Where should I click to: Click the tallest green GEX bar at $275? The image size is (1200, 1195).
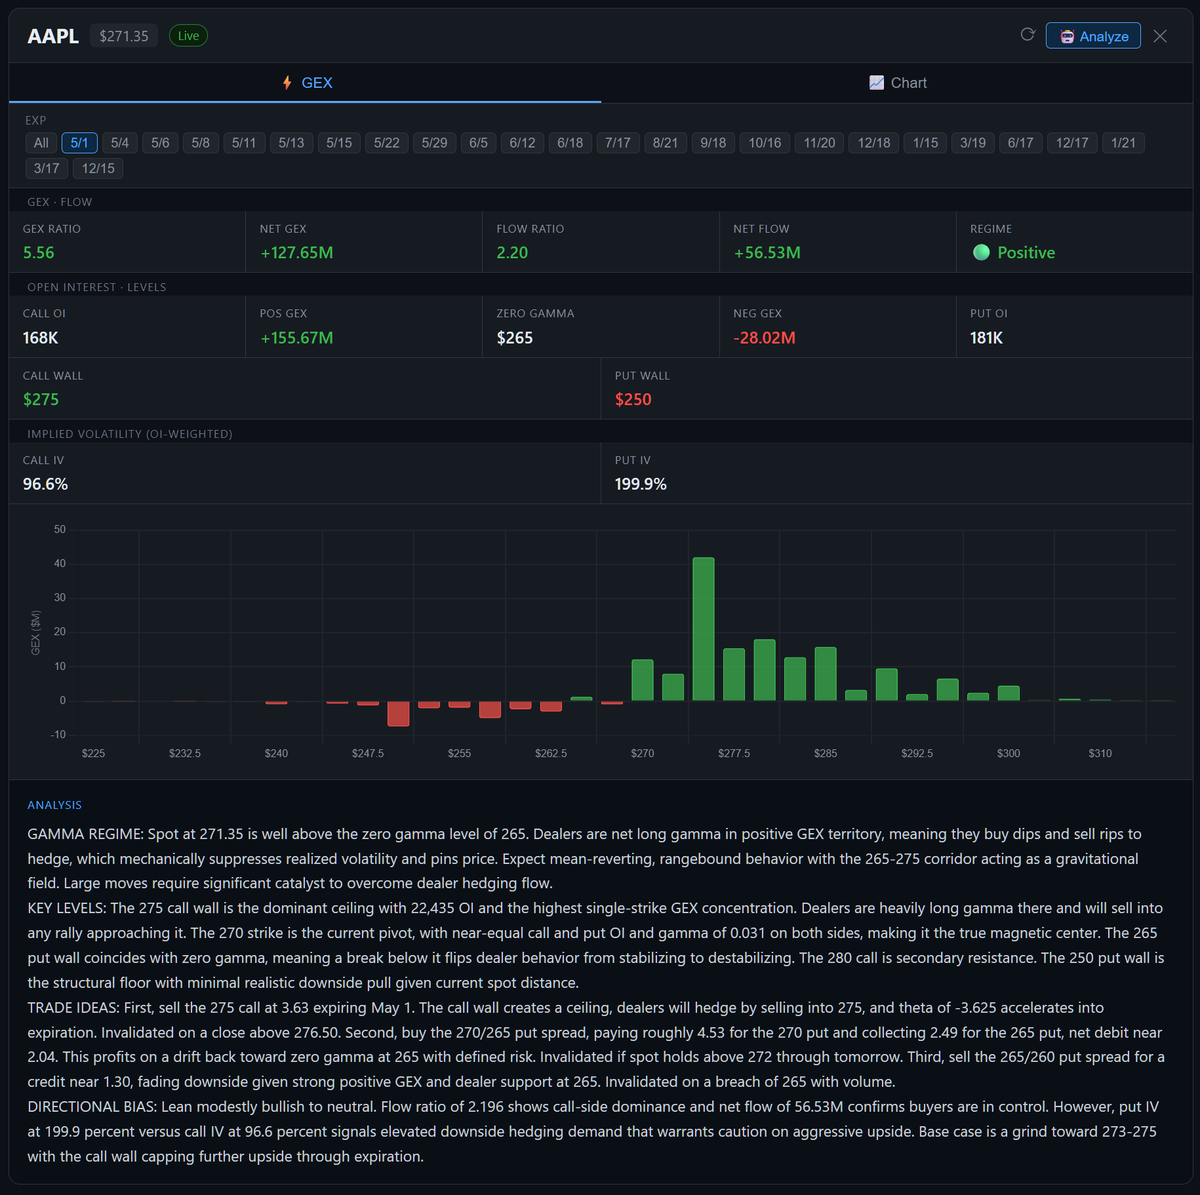tap(704, 629)
